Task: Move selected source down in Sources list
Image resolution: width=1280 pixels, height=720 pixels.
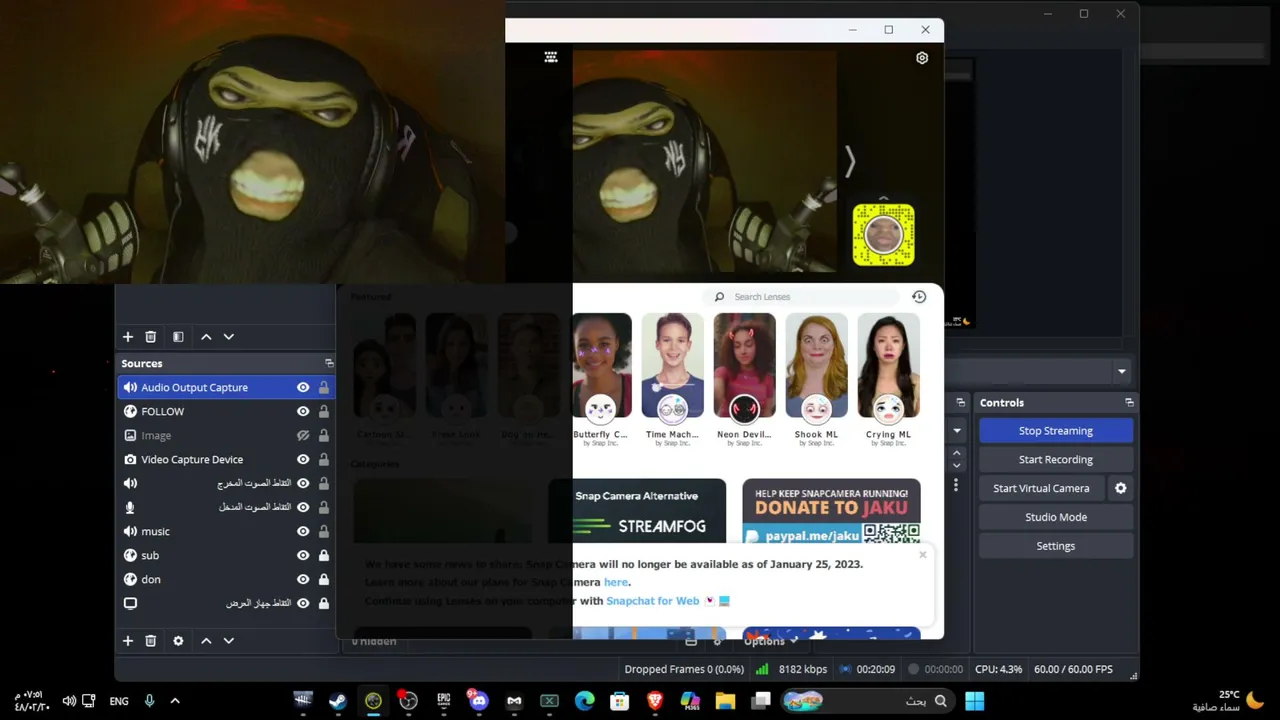Action: [229, 641]
